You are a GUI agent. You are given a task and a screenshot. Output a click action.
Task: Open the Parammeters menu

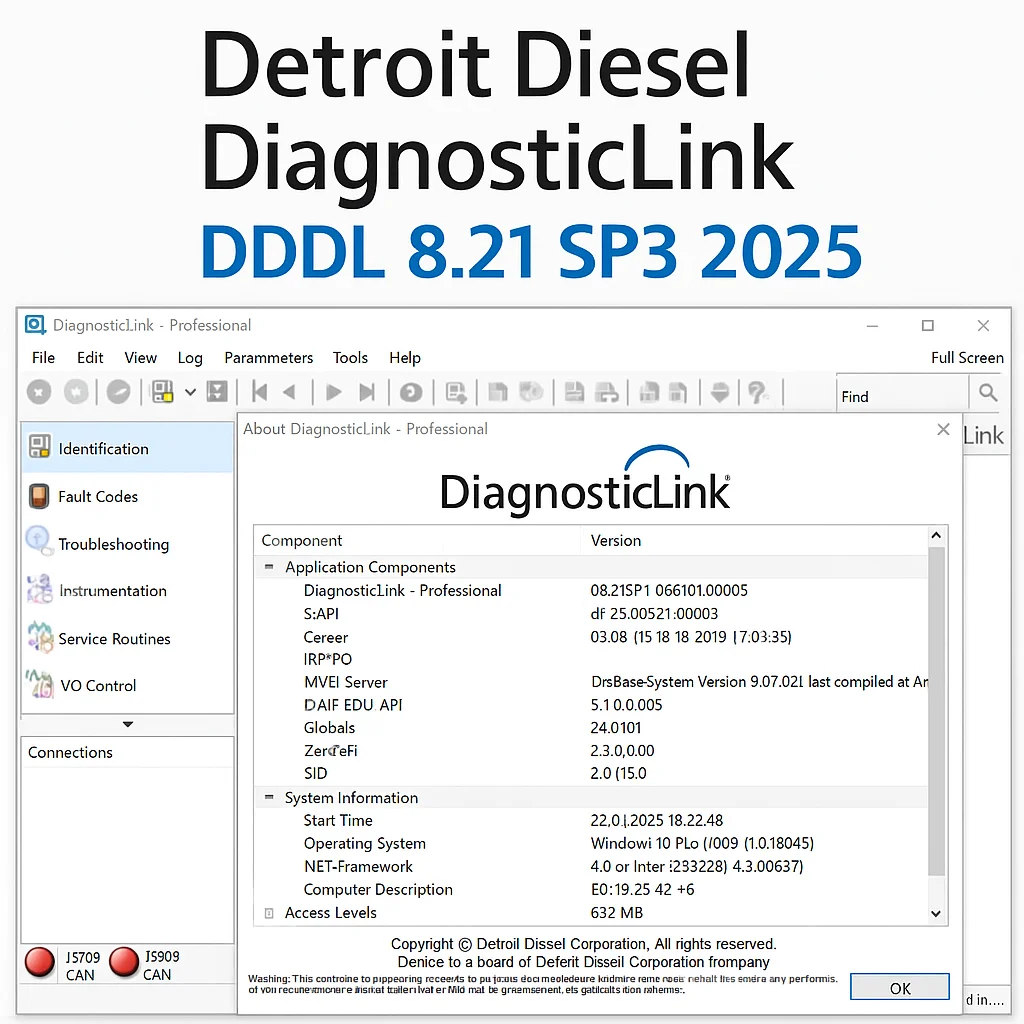pos(268,358)
